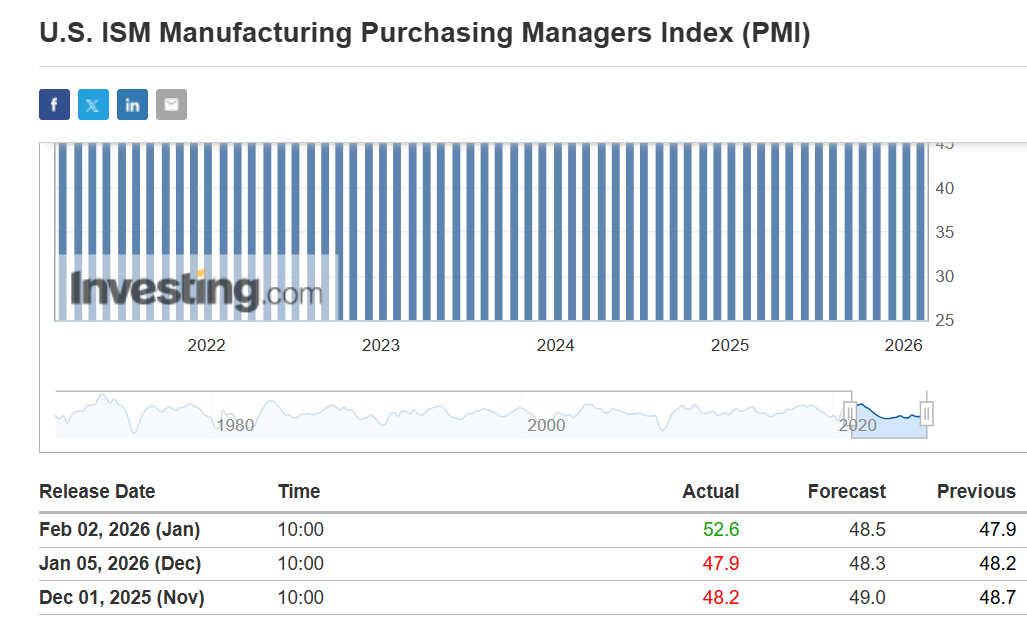This screenshot has width=1027, height=620.
Task: Click the LinkedIn share icon
Action: click(x=132, y=105)
